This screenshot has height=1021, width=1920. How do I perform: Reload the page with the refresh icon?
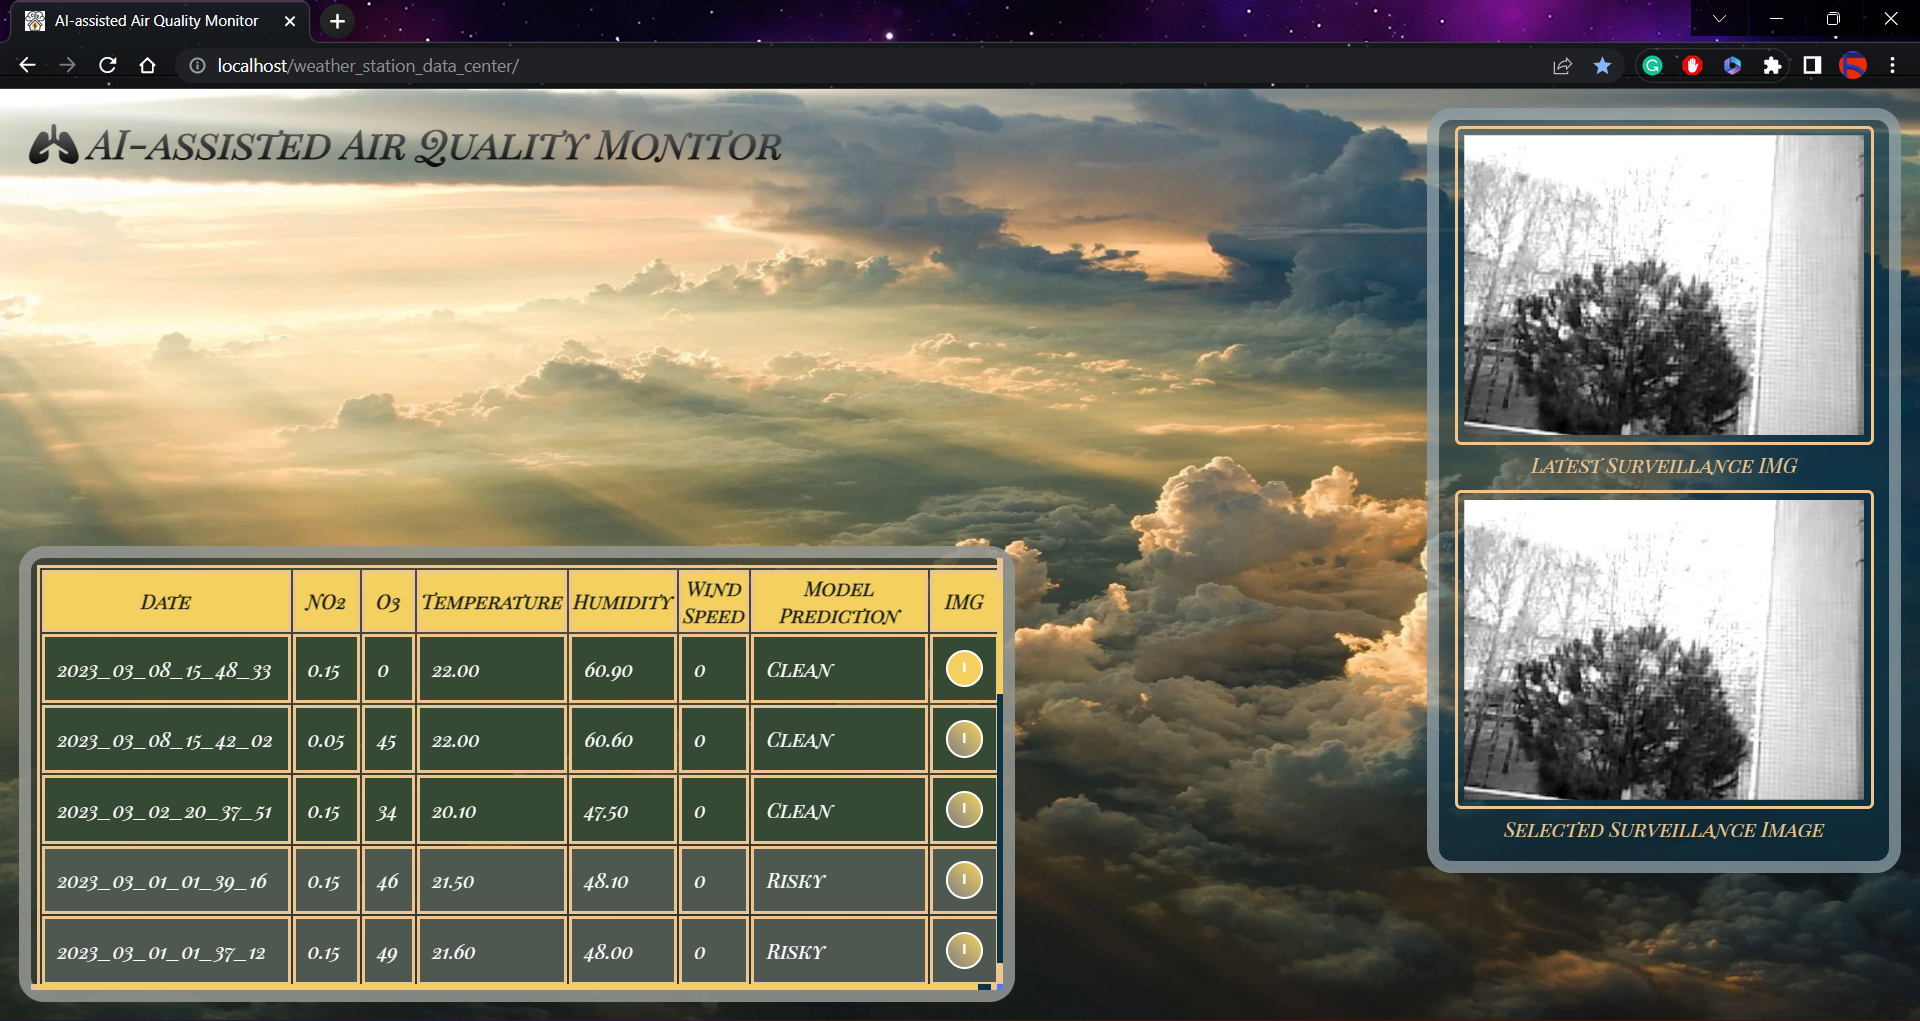(107, 65)
